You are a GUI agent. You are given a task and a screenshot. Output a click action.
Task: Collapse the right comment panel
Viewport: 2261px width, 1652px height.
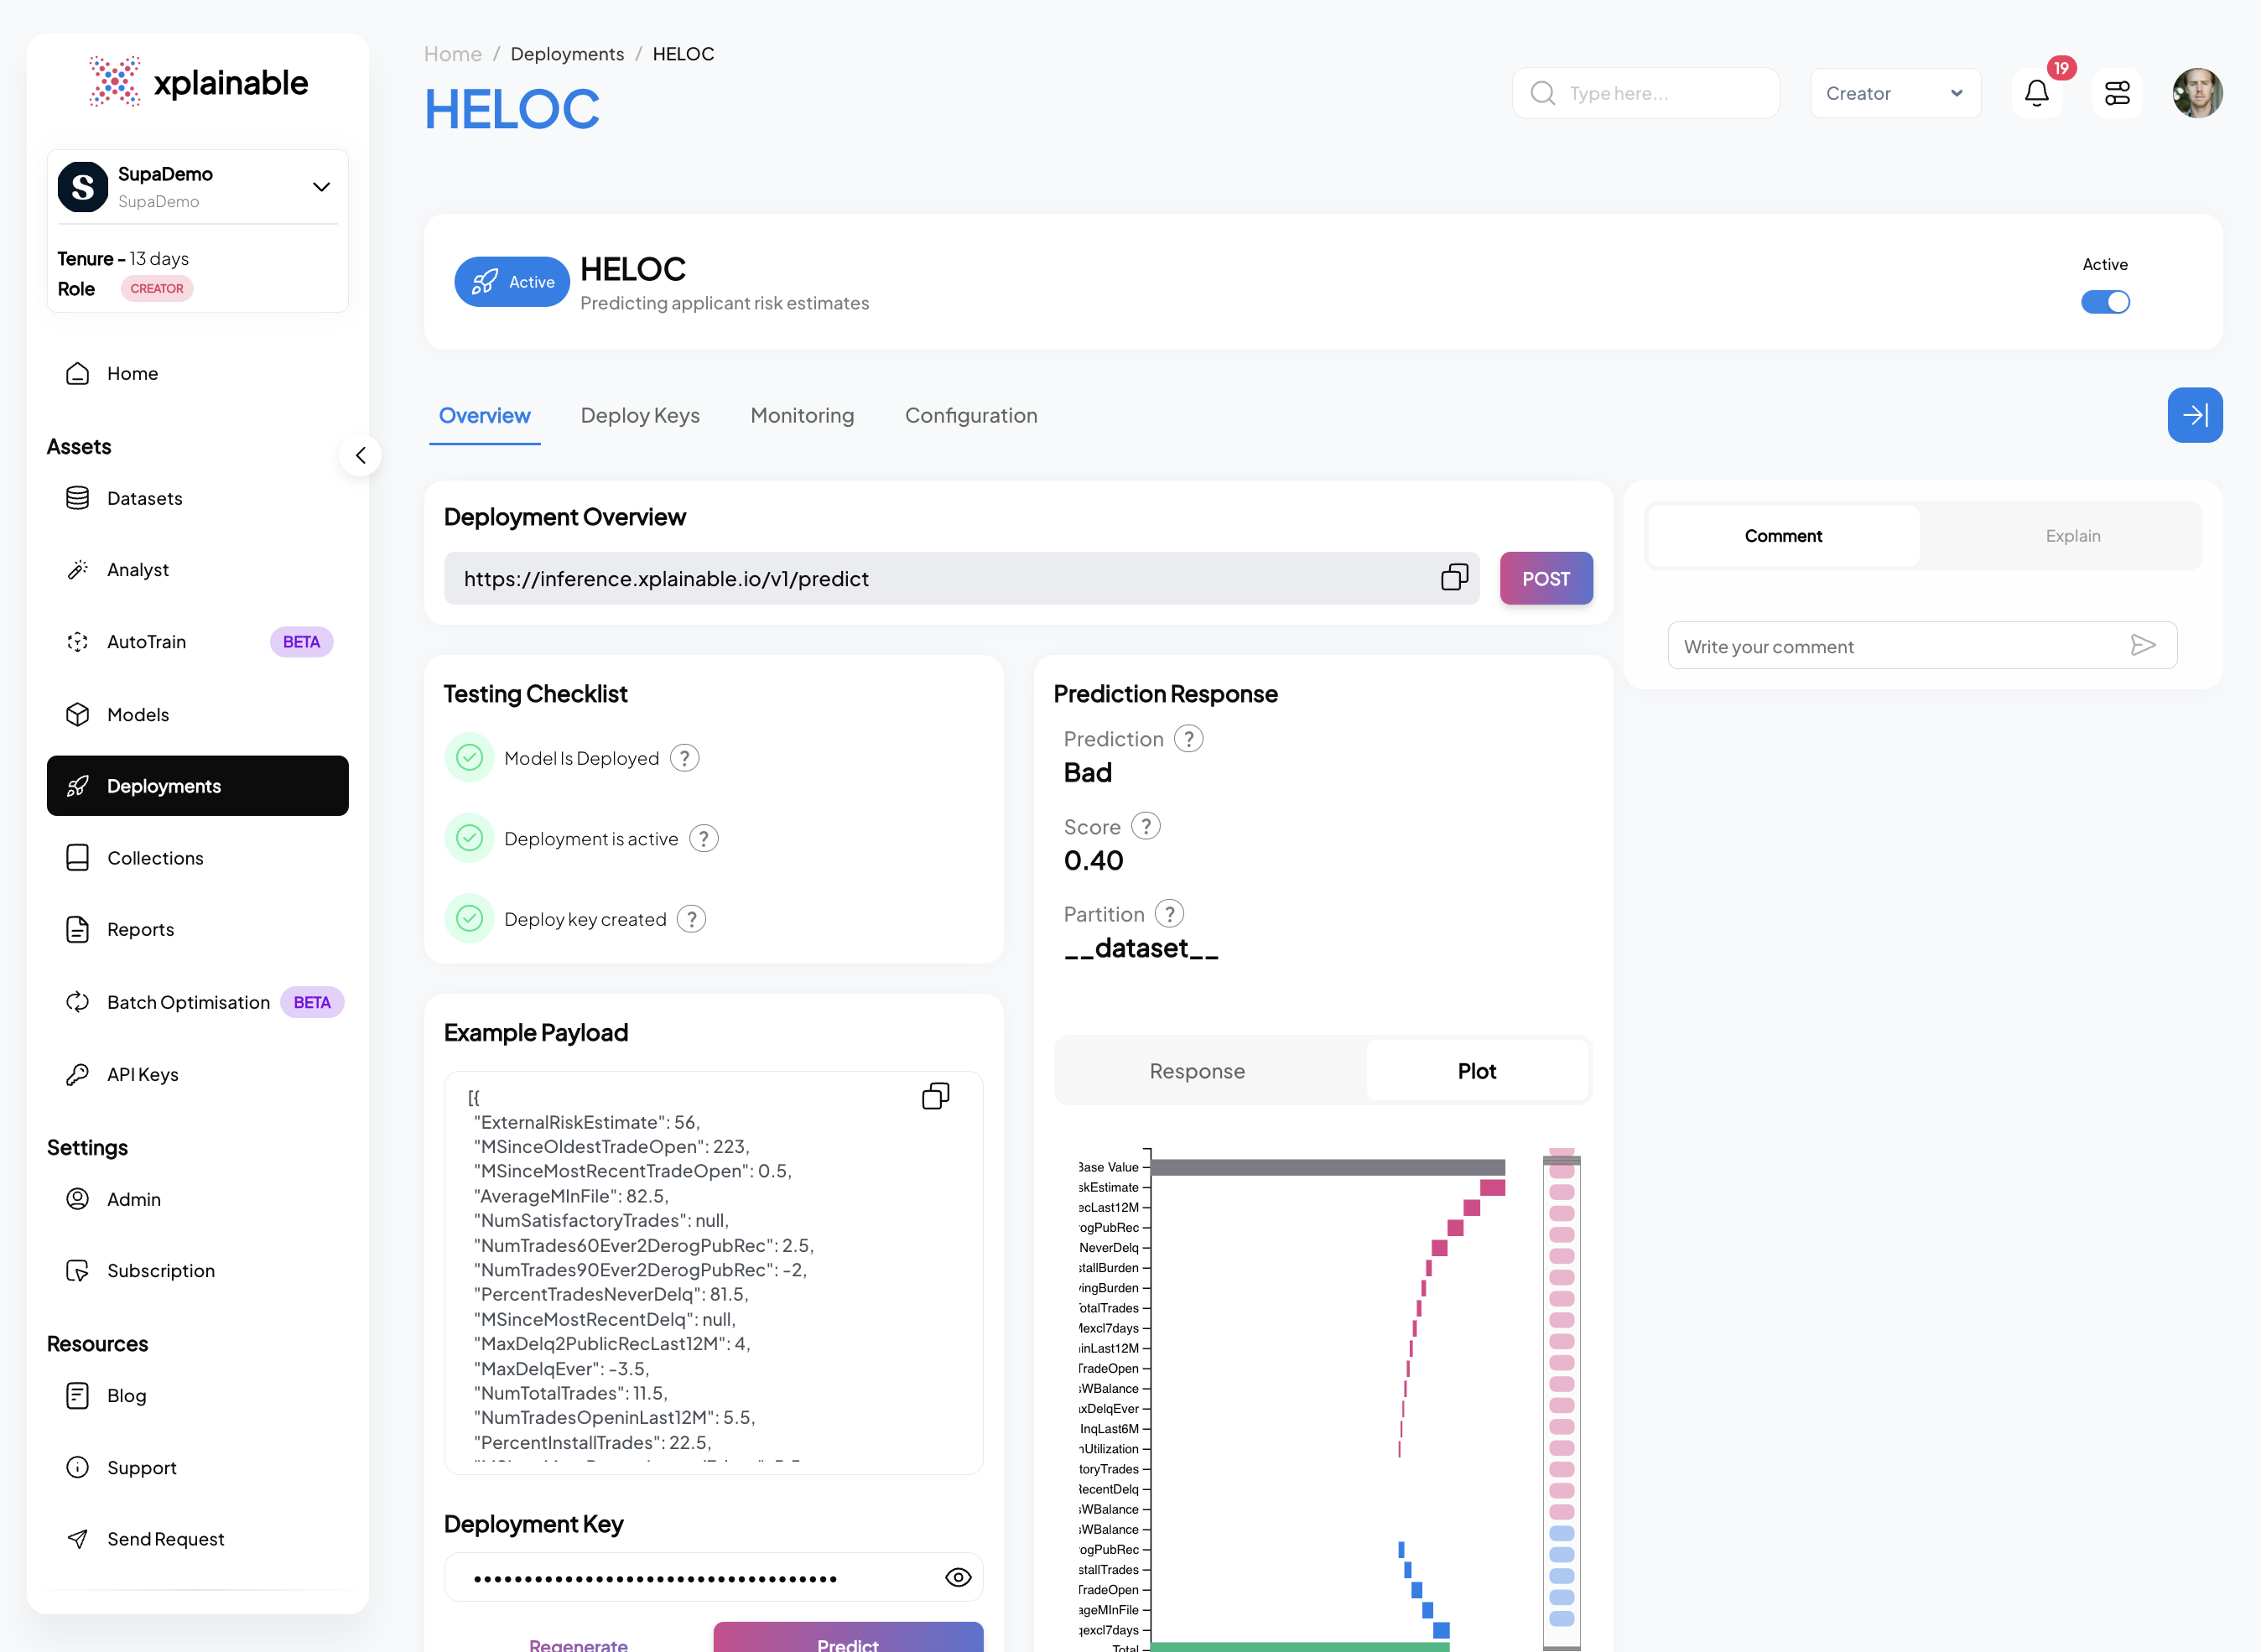tap(2195, 415)
